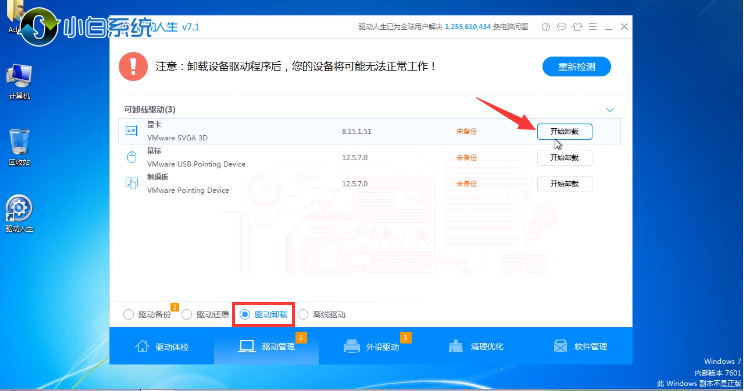This screenshot has width=744, height=391.
Task: Select the 高级驱动 radio option
Action: click(303, 315)
